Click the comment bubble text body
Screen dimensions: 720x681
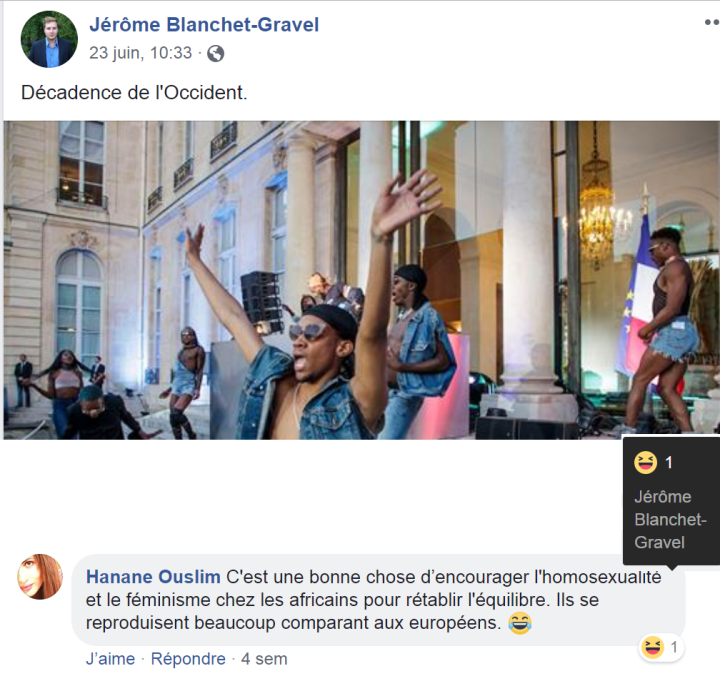coord(378,600)
